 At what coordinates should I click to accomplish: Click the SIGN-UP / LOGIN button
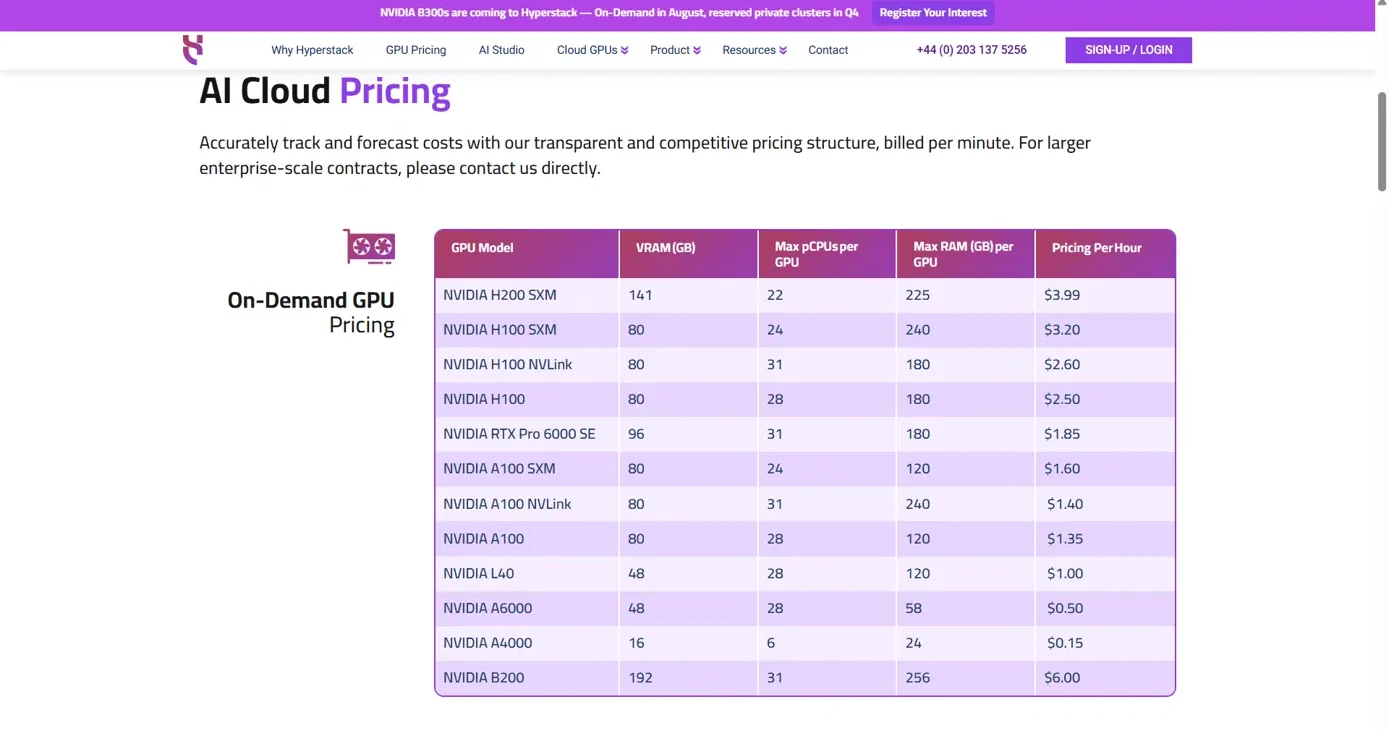(1128, 50)
